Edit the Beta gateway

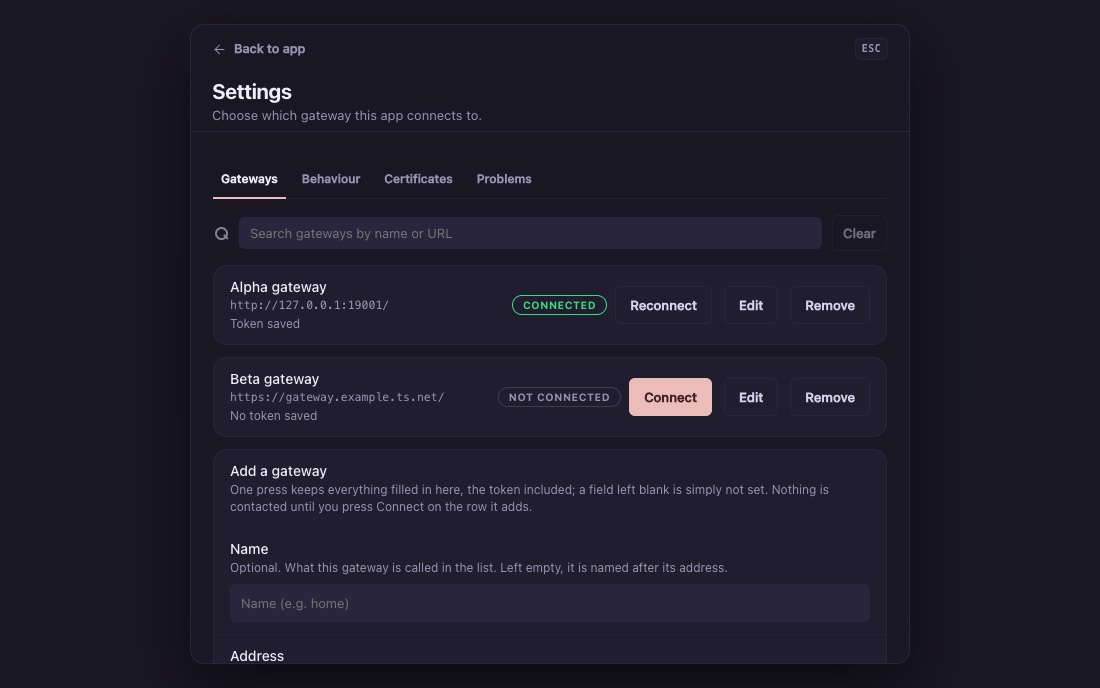(x=751, y=397)
